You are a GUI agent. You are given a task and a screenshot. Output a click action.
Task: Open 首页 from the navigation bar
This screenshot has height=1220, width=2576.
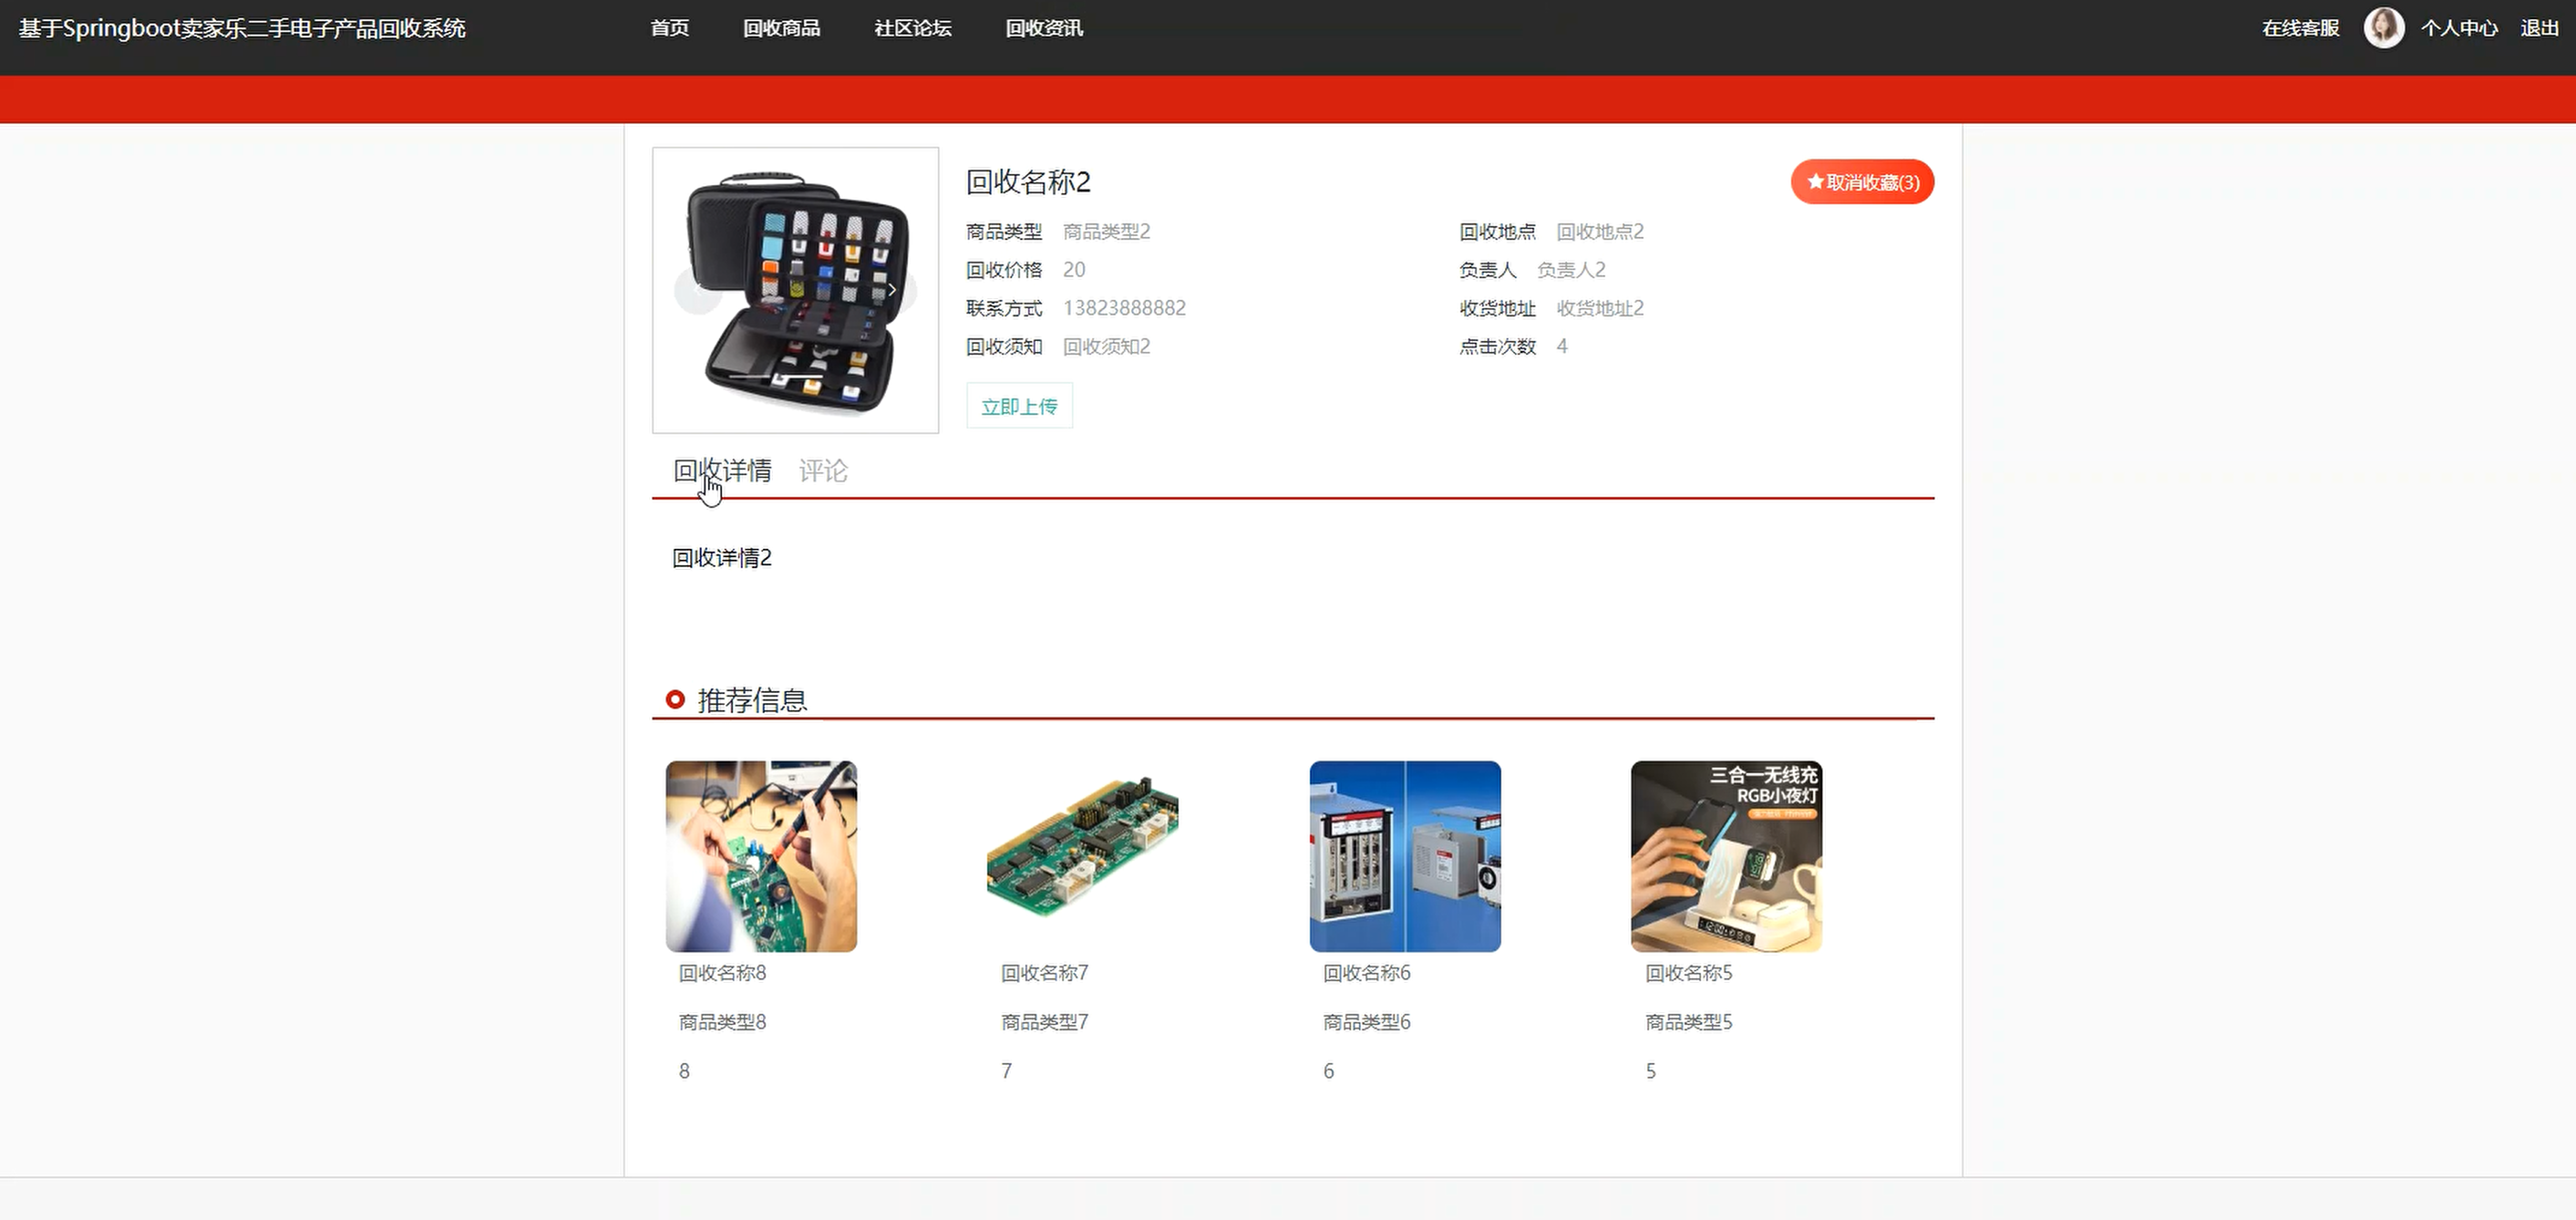click(669, 28)
